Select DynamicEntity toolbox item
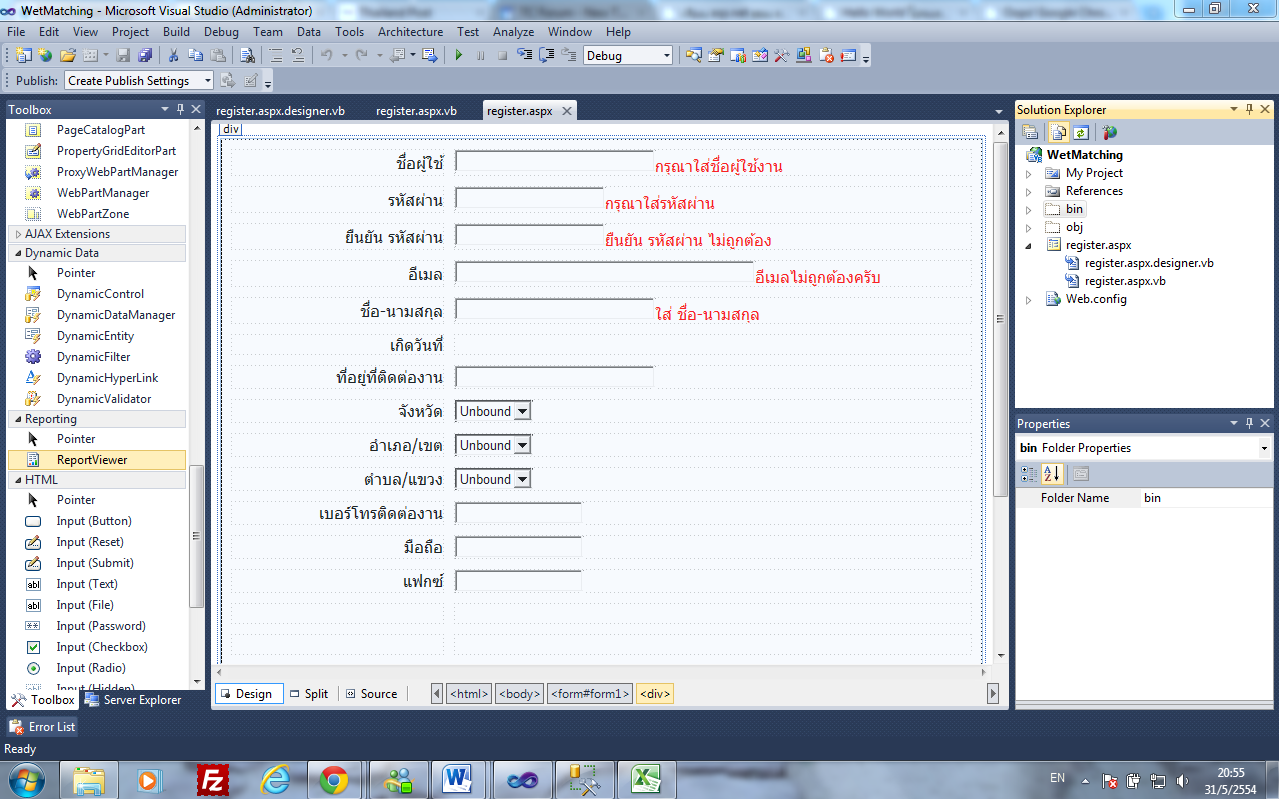 (97, 336)
